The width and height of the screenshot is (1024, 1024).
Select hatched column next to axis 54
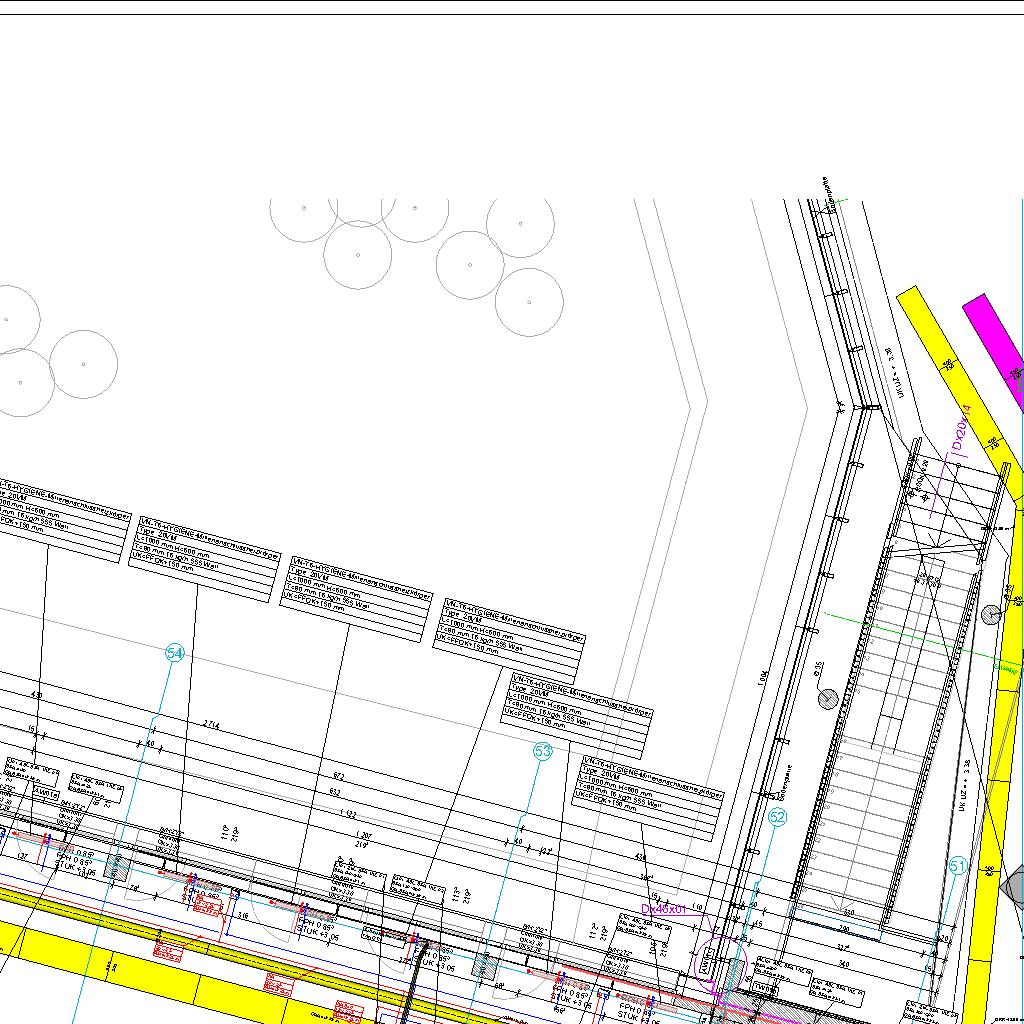point(118,867)
